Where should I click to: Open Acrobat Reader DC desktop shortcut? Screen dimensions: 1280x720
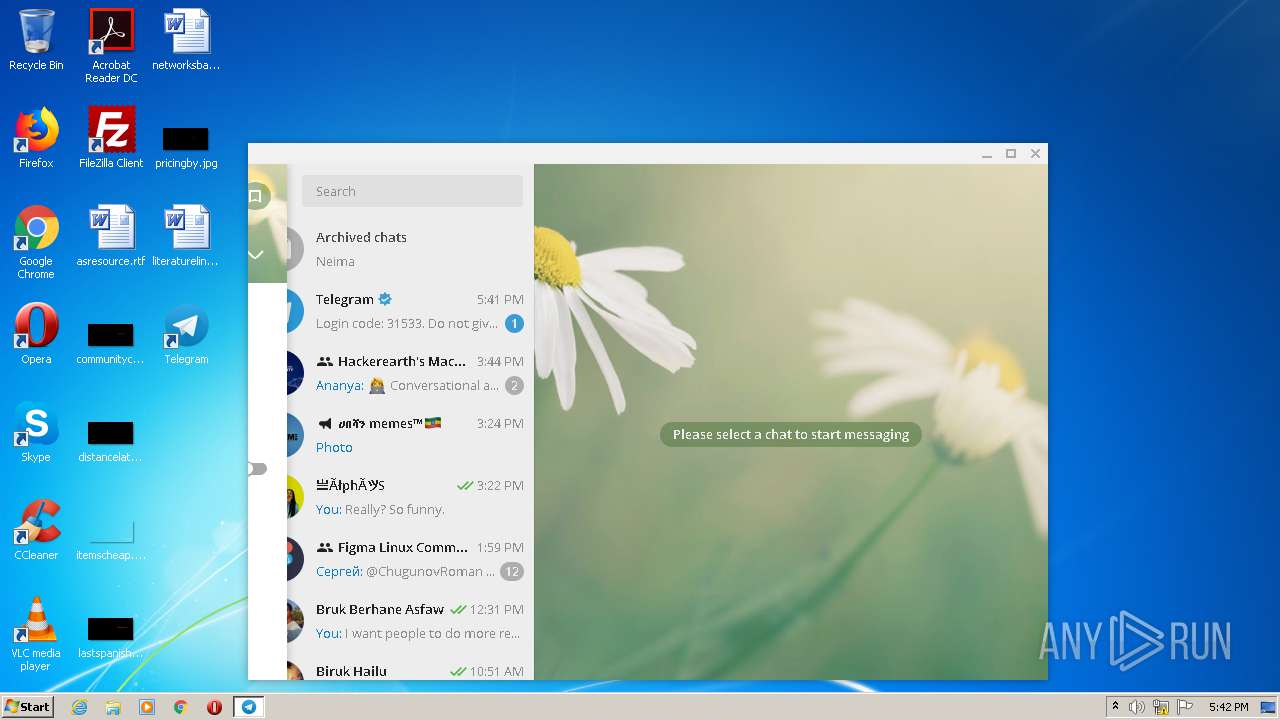coord(111,46)
